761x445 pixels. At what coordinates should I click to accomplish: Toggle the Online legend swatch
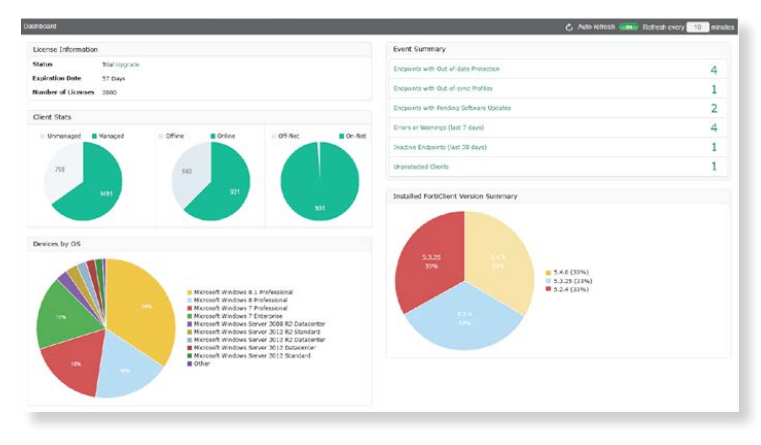tap(214, 135)
